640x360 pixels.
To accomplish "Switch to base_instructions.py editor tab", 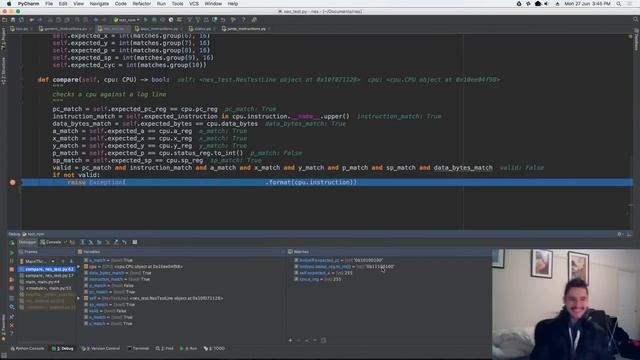I will click(x=158, y=29).
